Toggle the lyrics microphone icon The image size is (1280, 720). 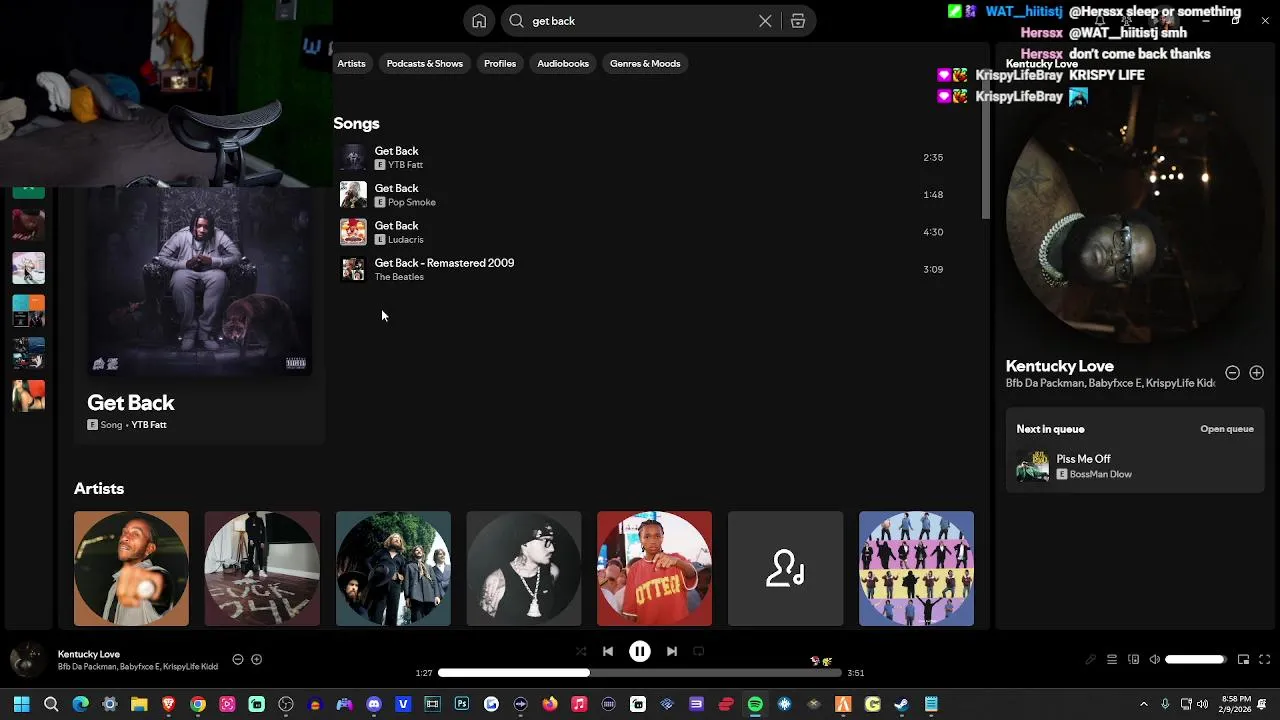[x=1091, y=660]
